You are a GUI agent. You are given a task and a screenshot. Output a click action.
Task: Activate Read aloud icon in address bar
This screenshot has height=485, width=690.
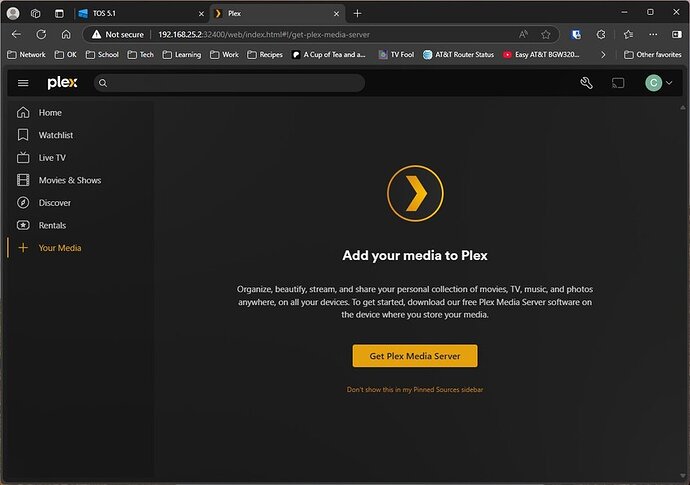(523, 34)
